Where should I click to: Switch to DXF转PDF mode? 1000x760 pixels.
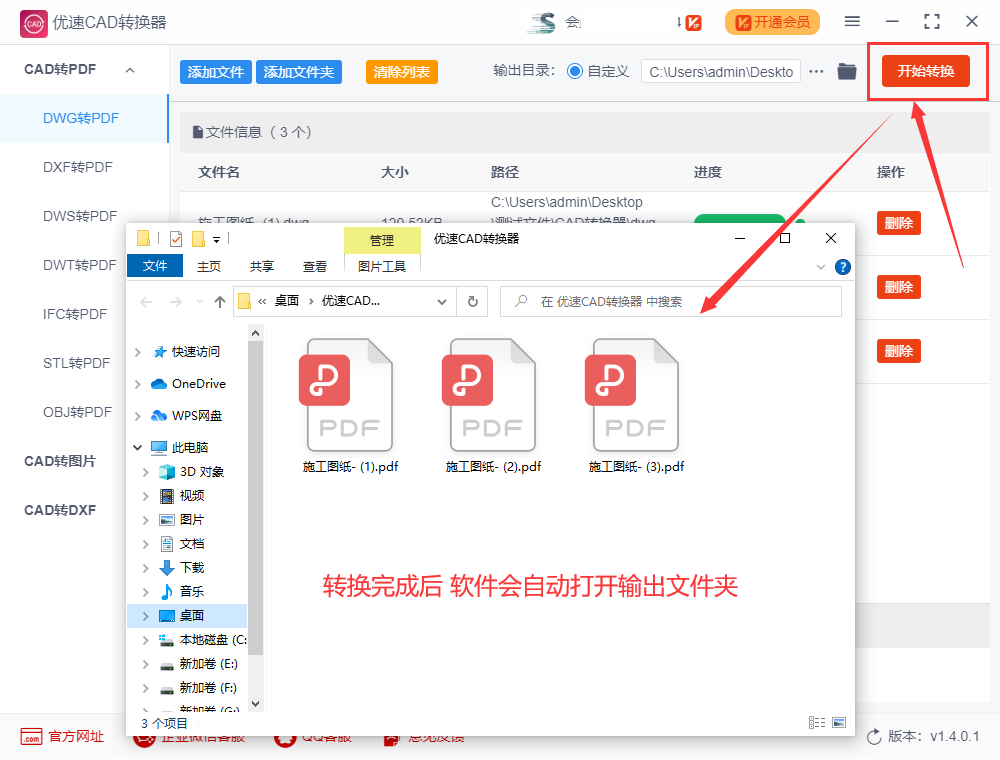pos(78,167)
